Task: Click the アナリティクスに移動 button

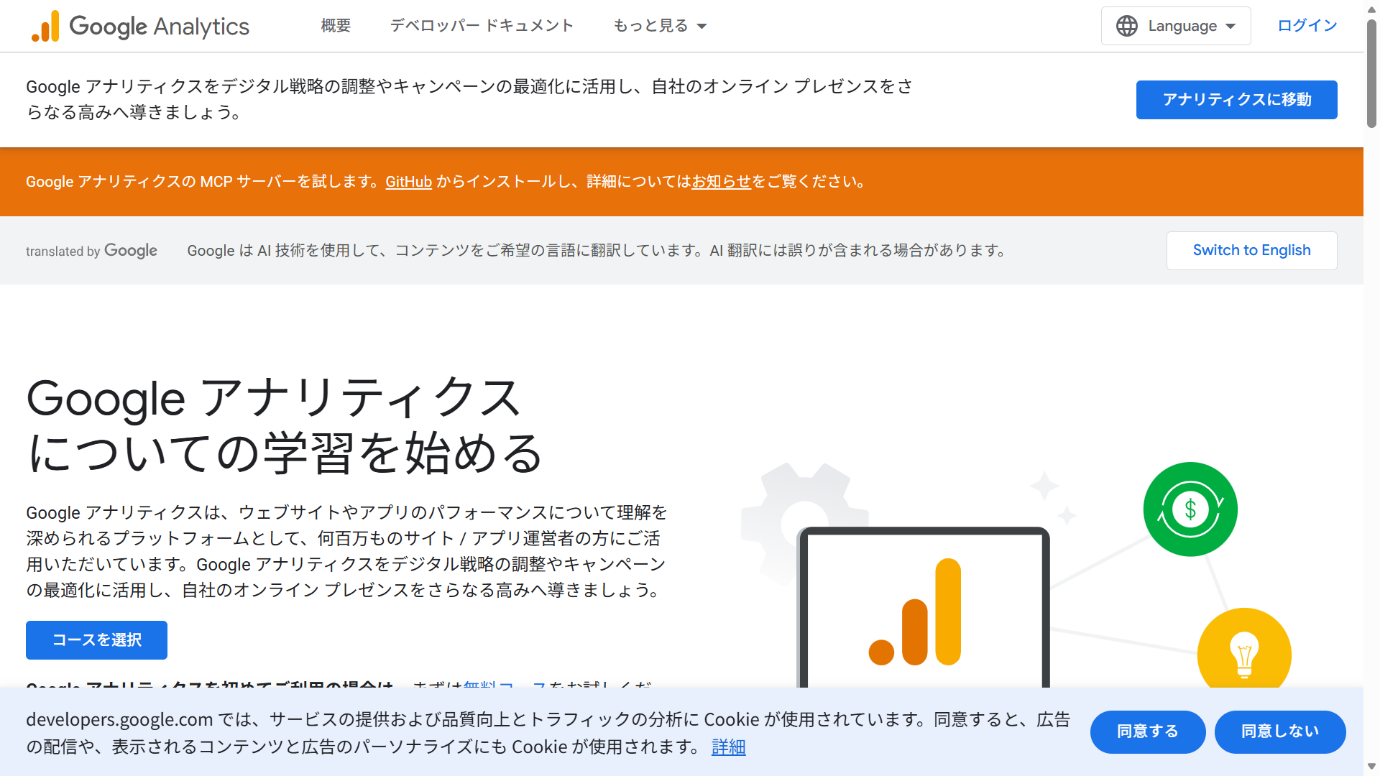Action: [1236, 100]
